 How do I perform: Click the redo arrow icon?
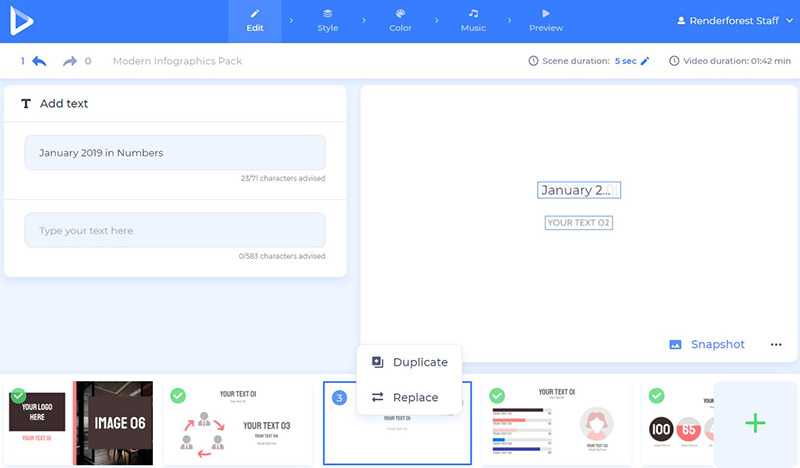69,61
